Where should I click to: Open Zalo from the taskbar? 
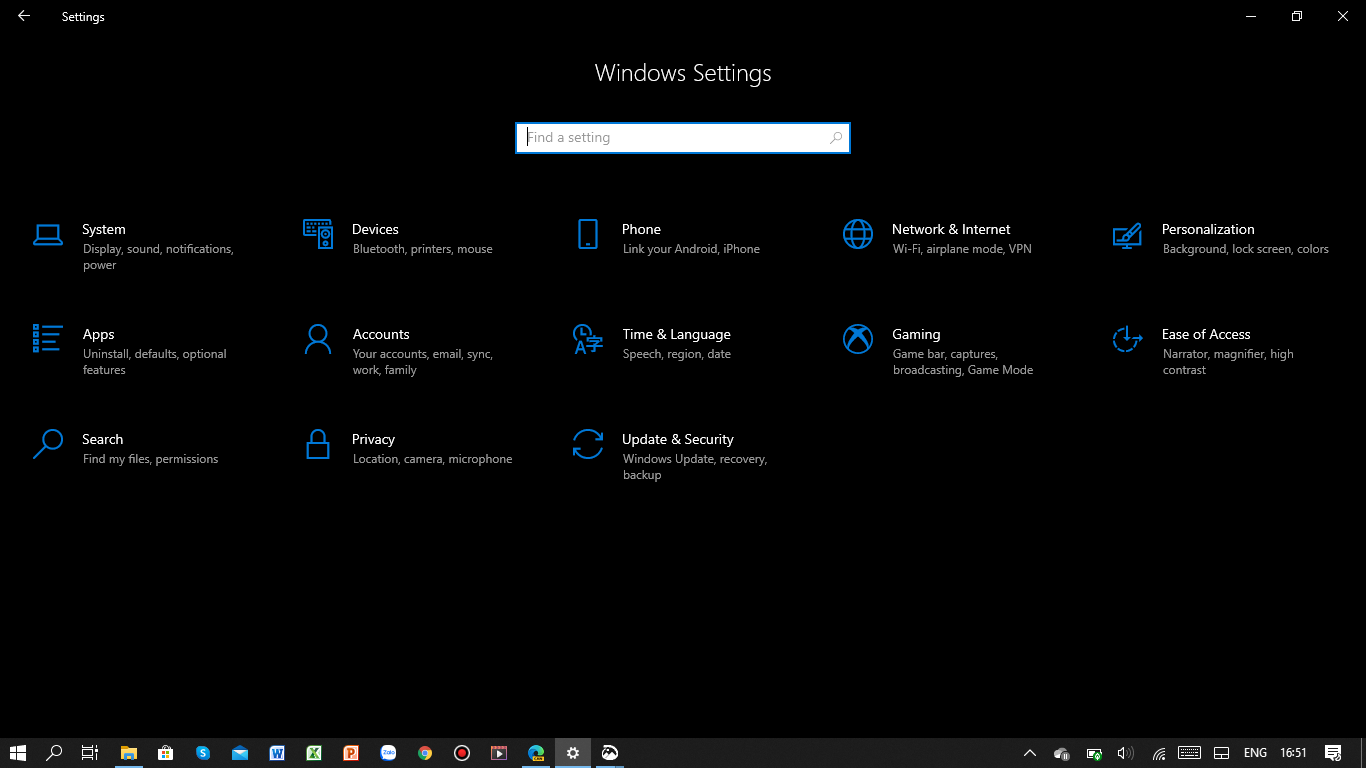point(388,753)
